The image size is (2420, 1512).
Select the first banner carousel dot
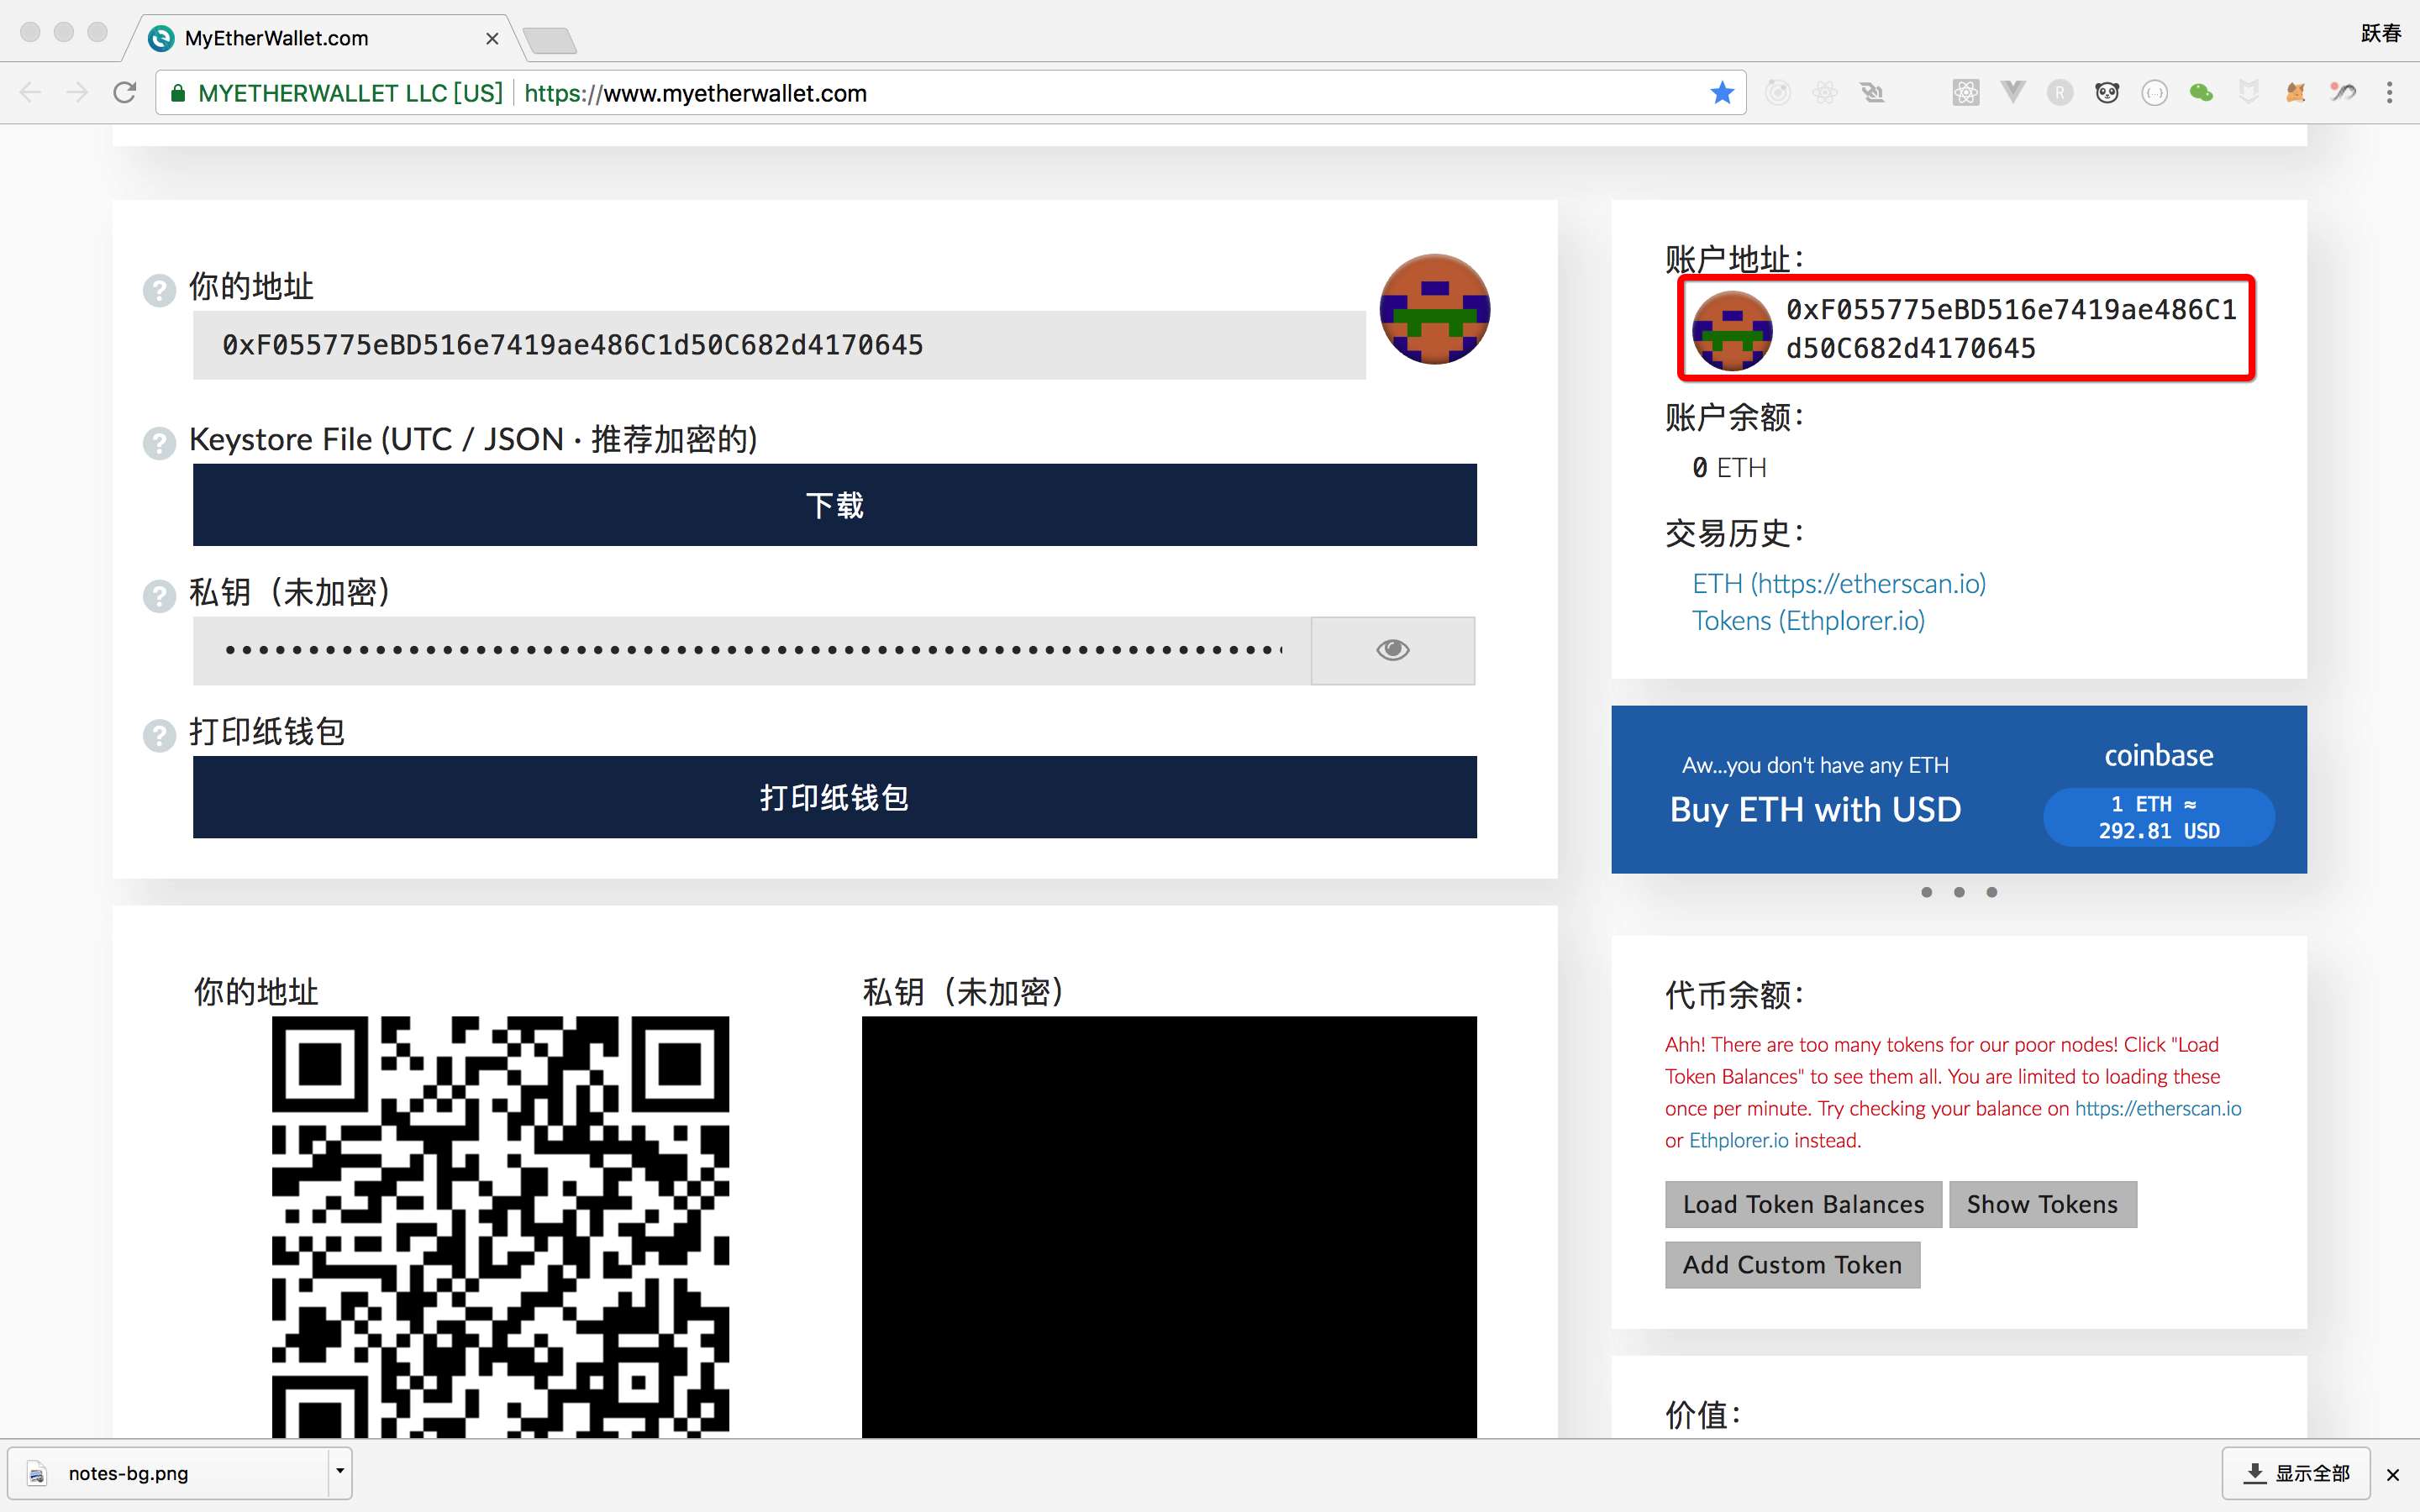(1926, 892)
